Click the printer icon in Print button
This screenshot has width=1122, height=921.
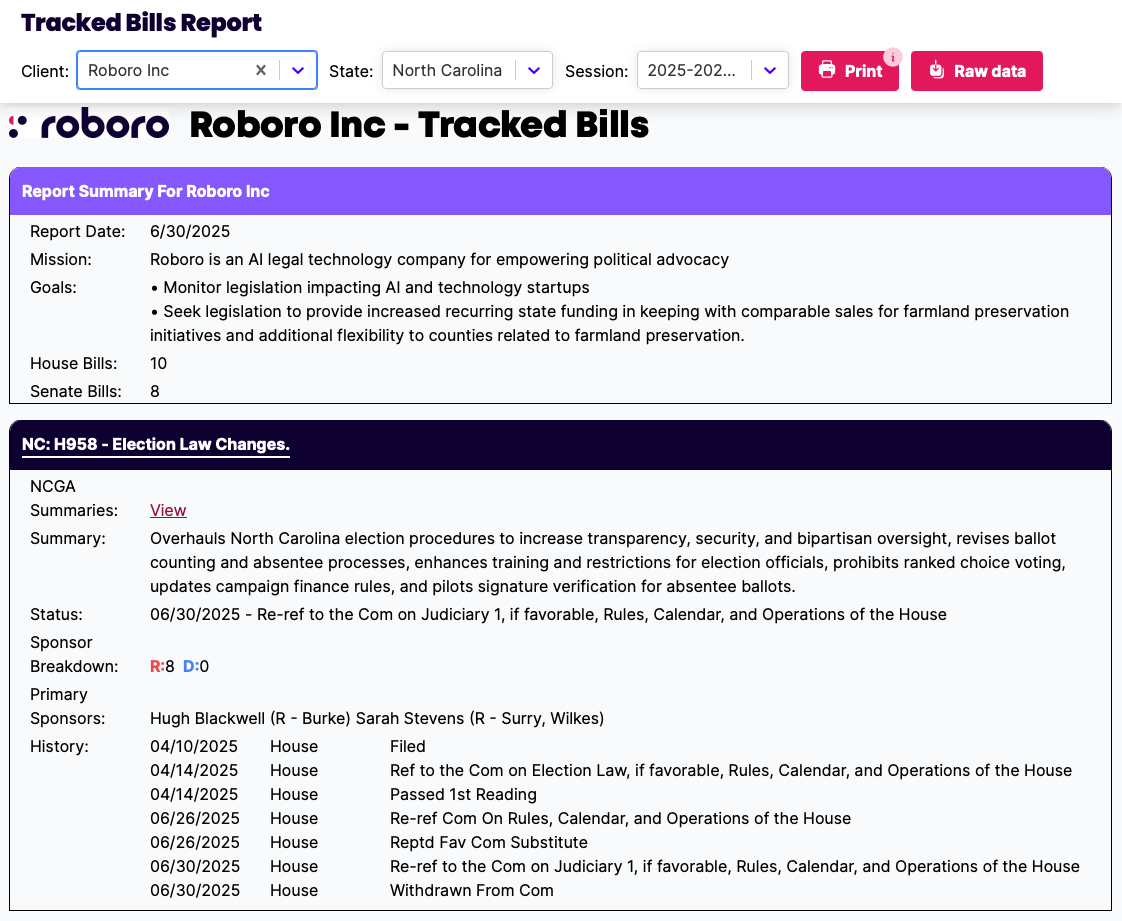(827, 70)
